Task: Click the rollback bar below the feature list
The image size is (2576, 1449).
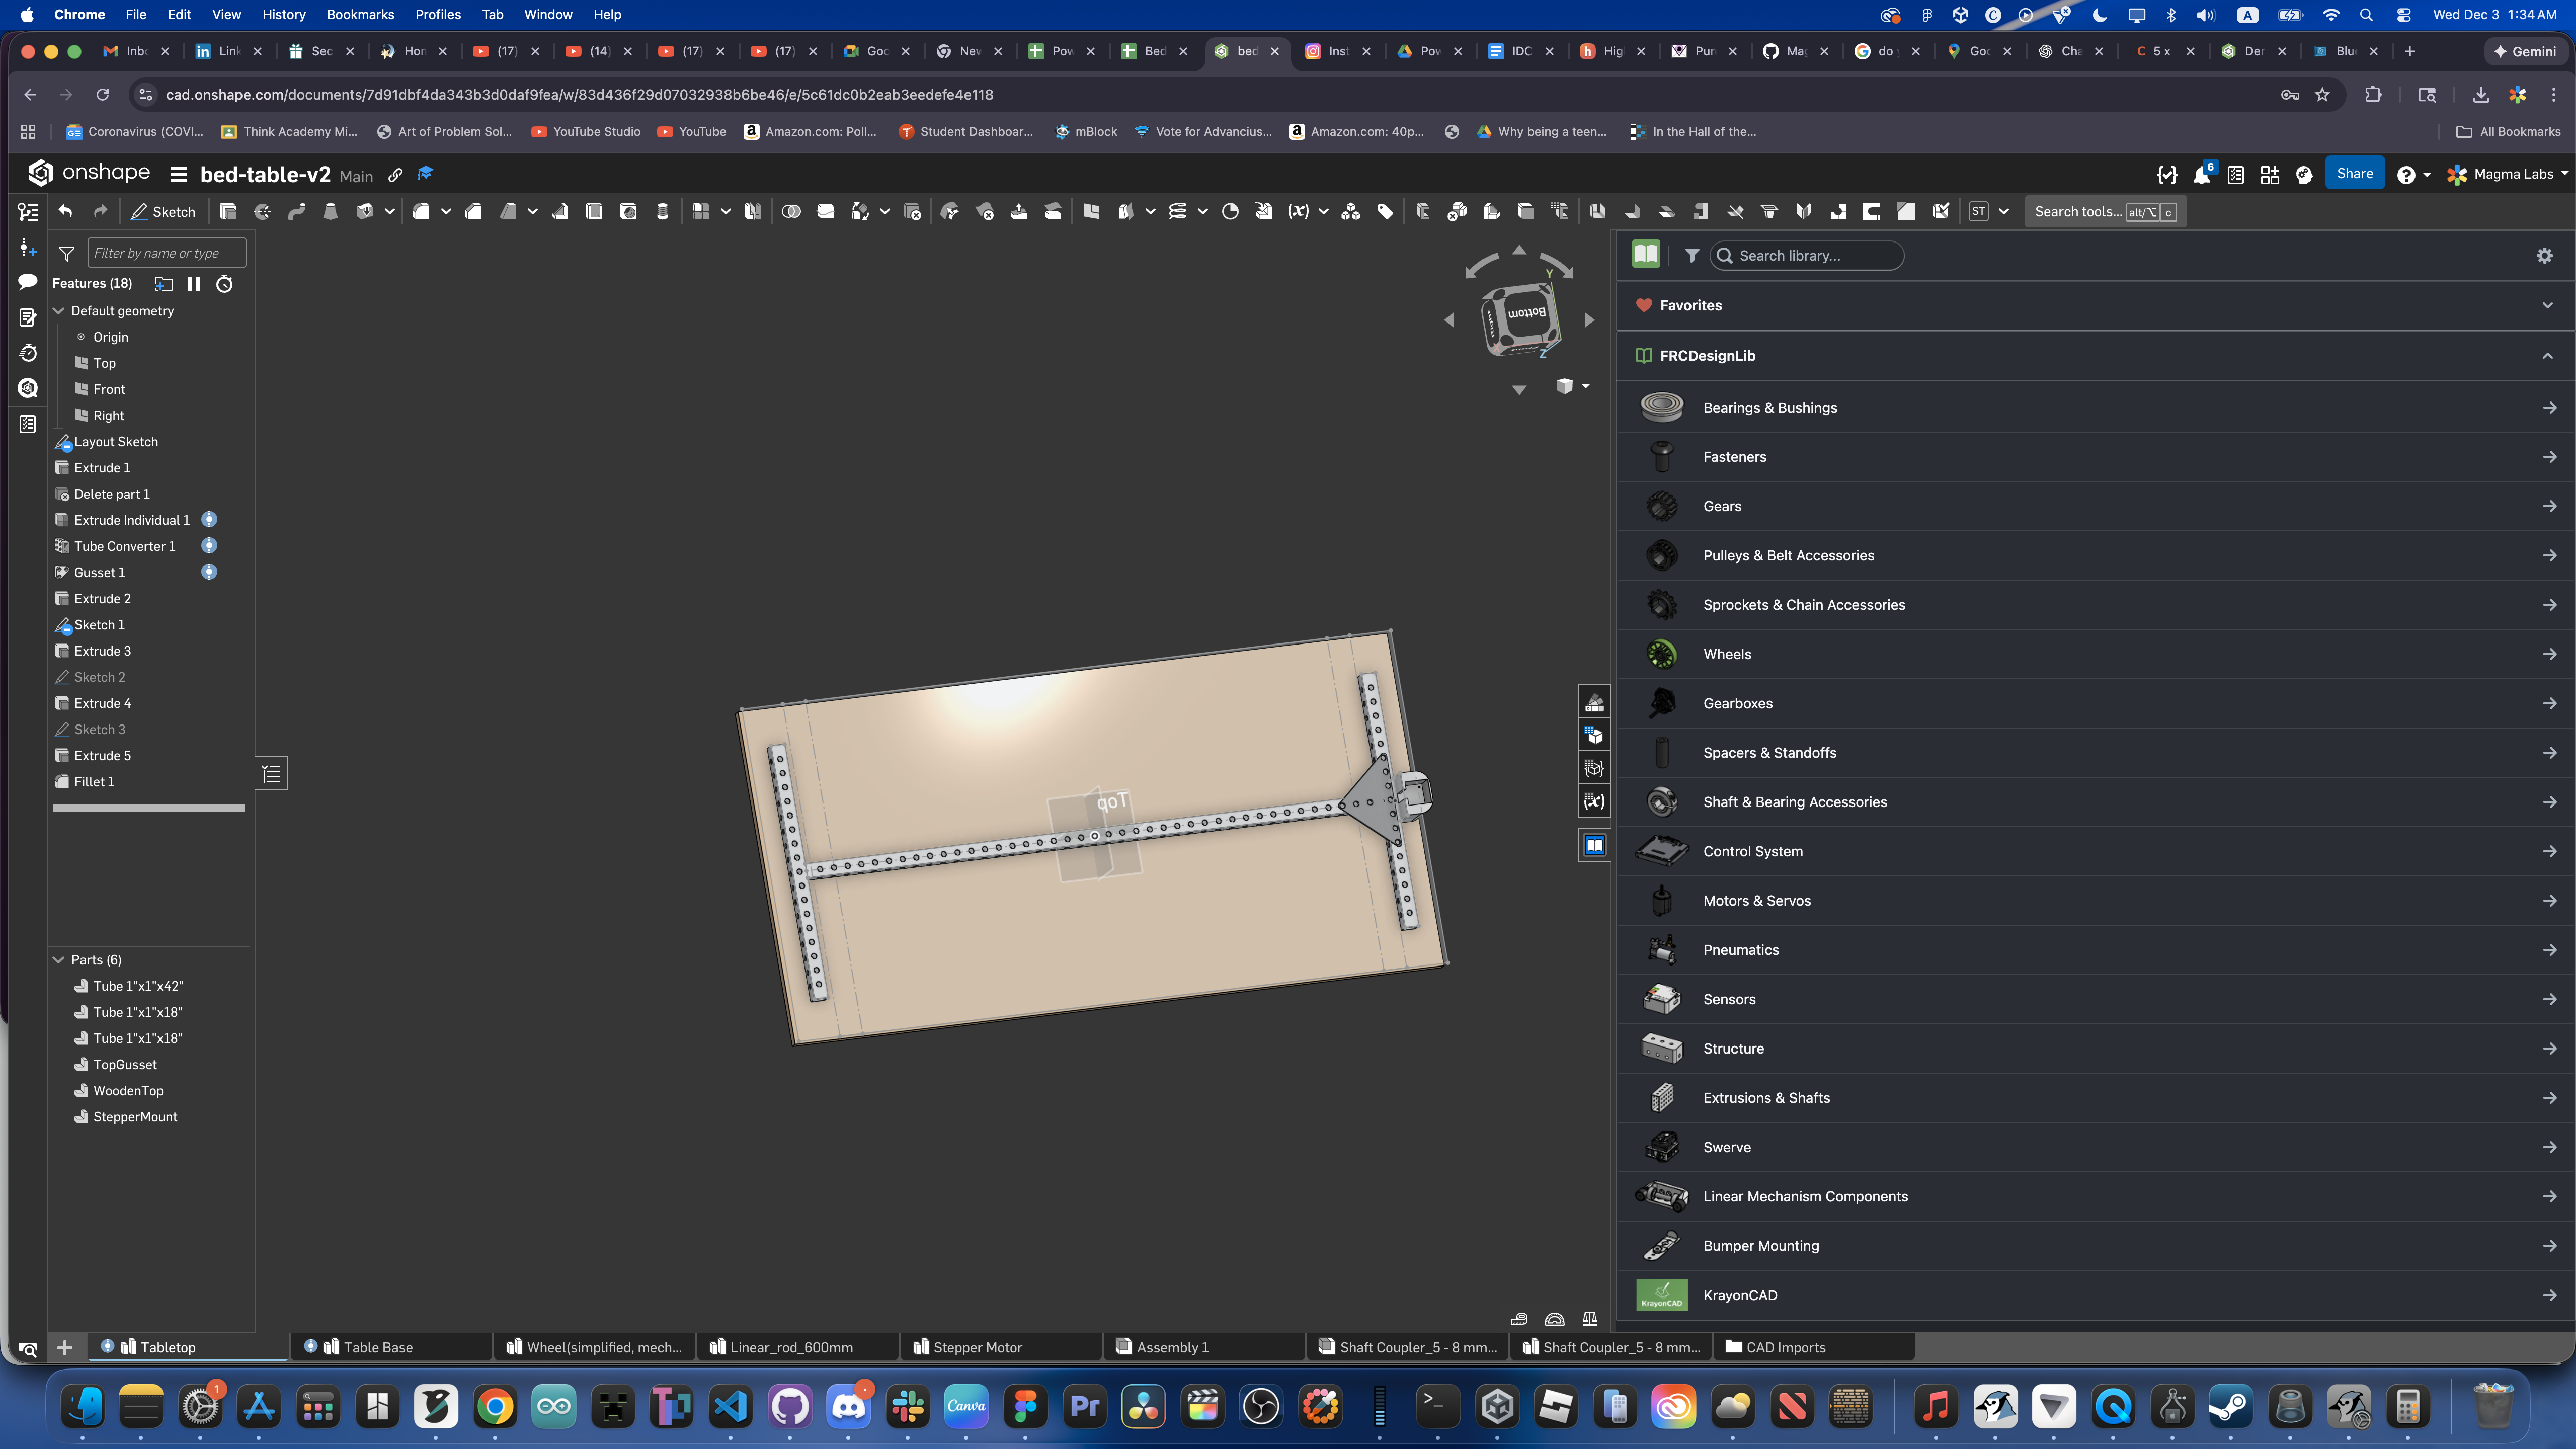Action: pyautogui.click(x=147, y=808)
